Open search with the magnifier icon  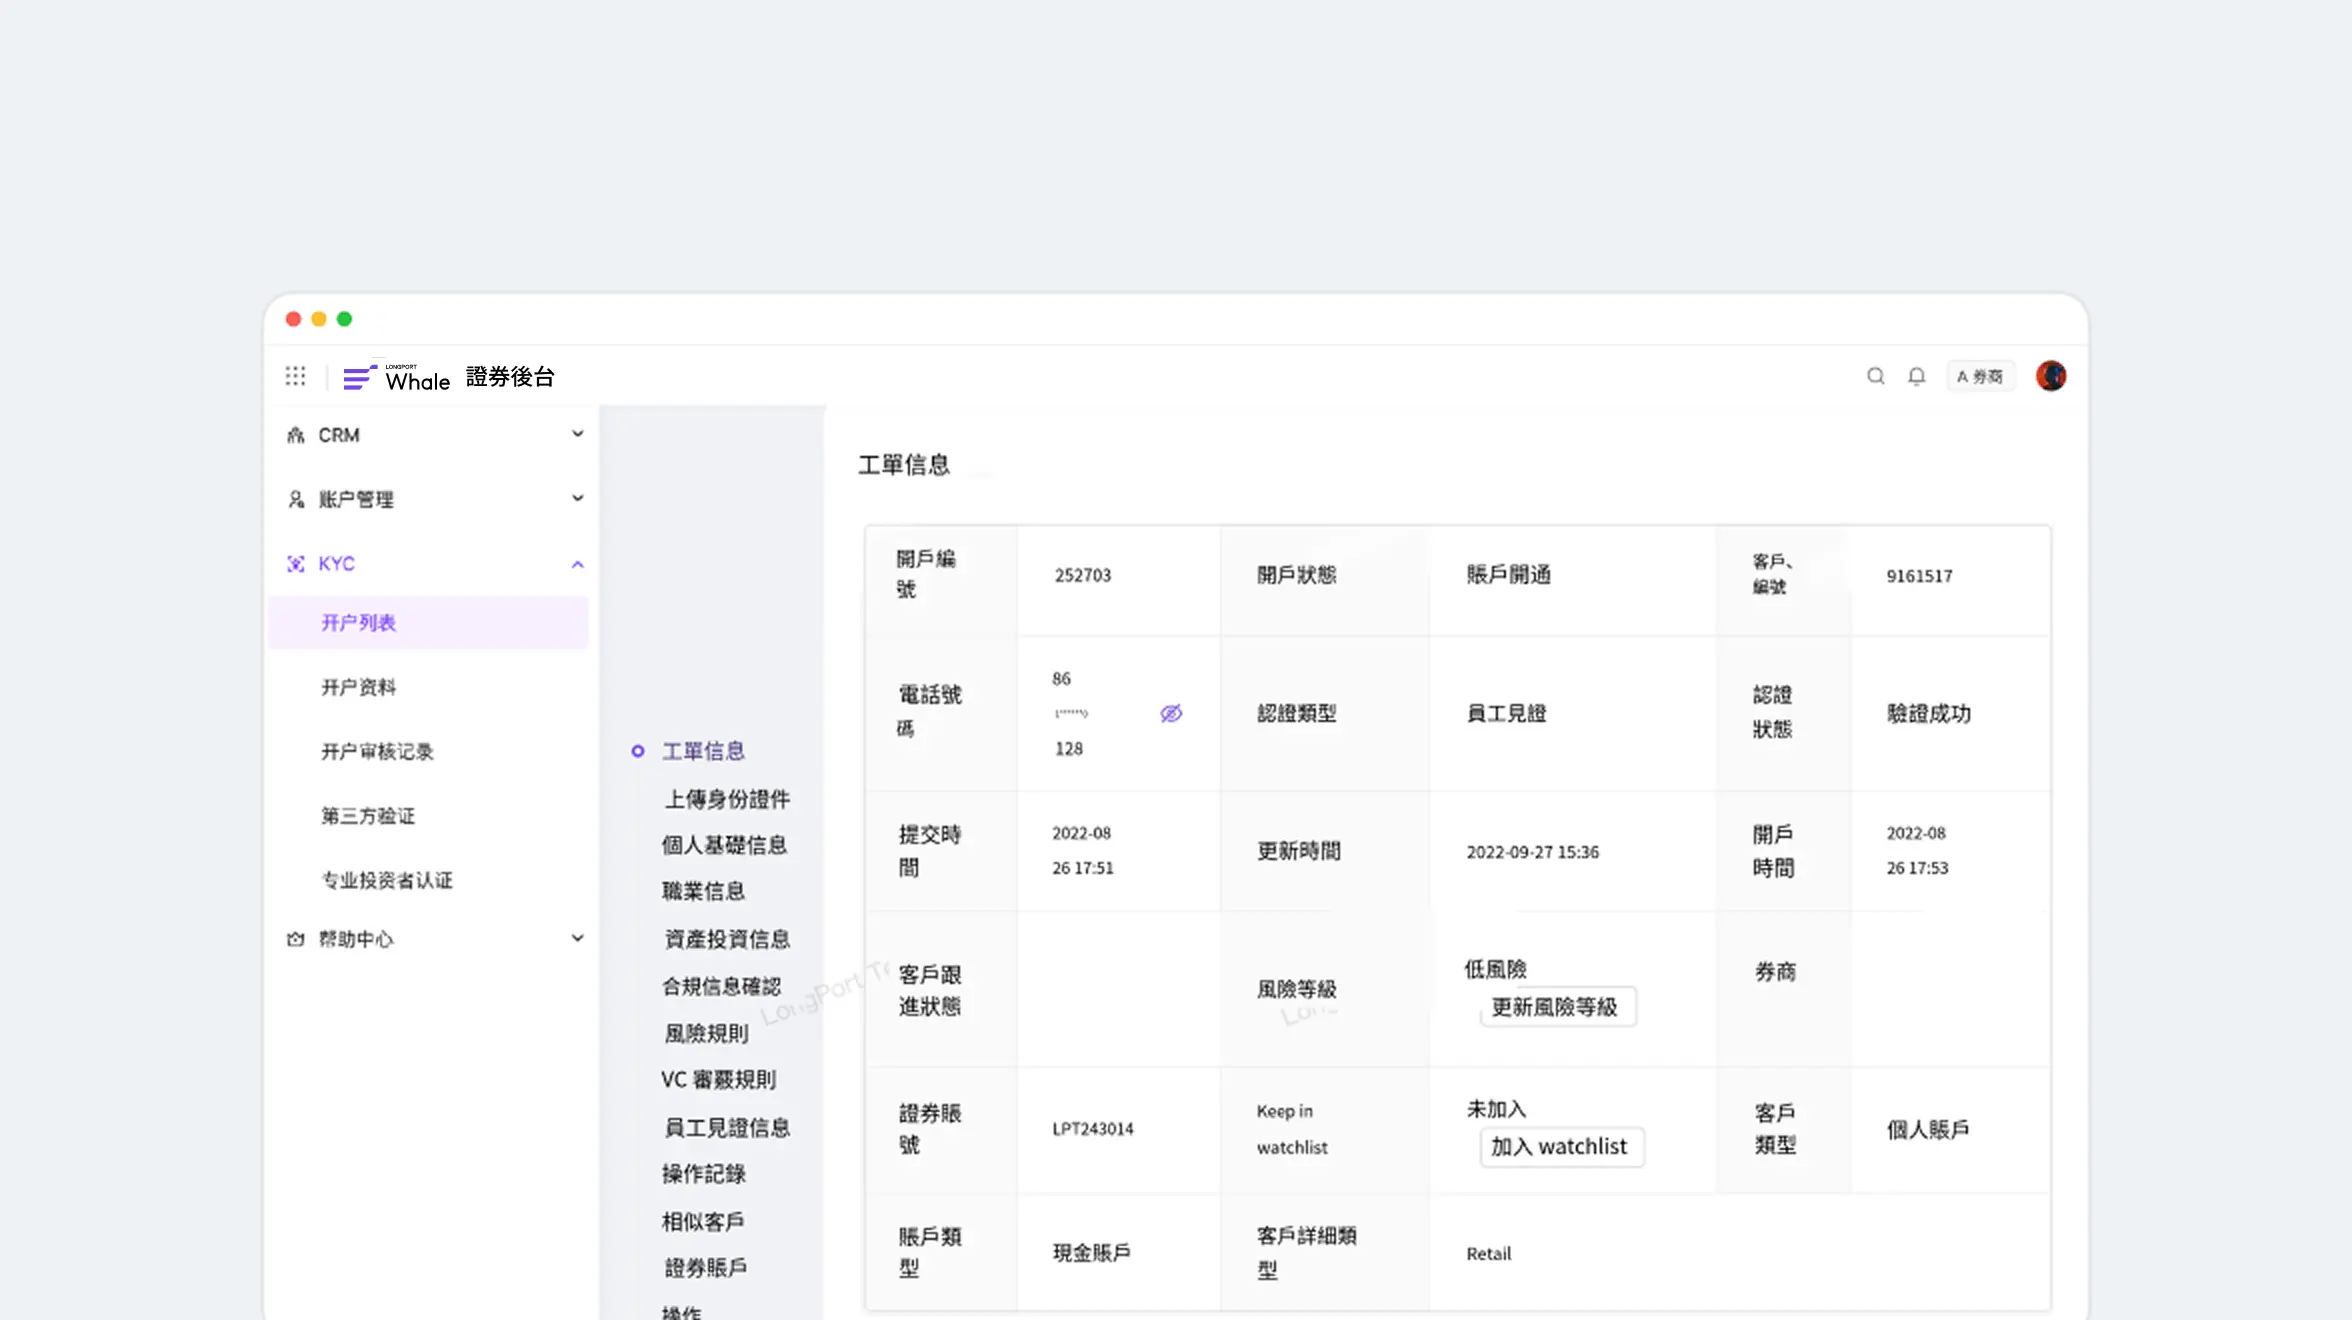point(1875,377)
